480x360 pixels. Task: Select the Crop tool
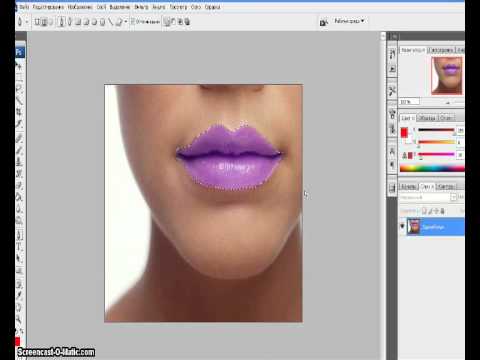pos(19,112)
